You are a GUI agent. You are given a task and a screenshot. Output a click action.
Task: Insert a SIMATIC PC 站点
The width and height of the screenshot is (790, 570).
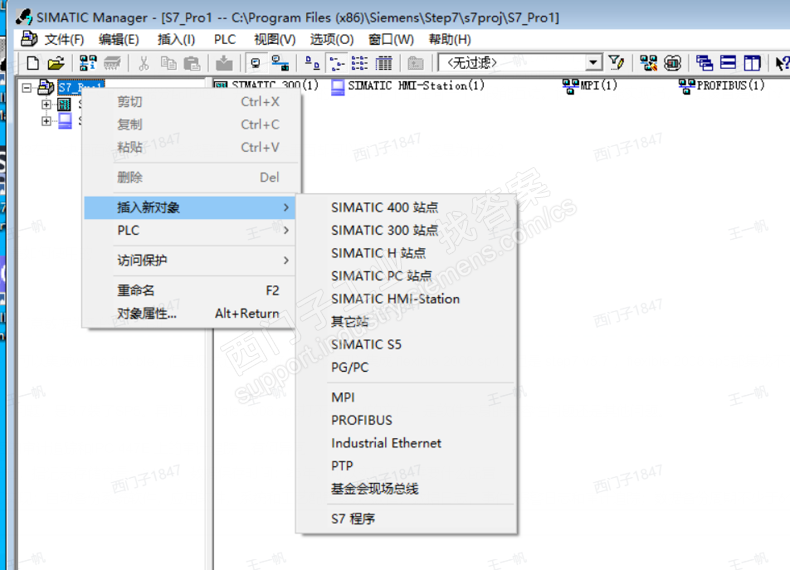(407, 276)
